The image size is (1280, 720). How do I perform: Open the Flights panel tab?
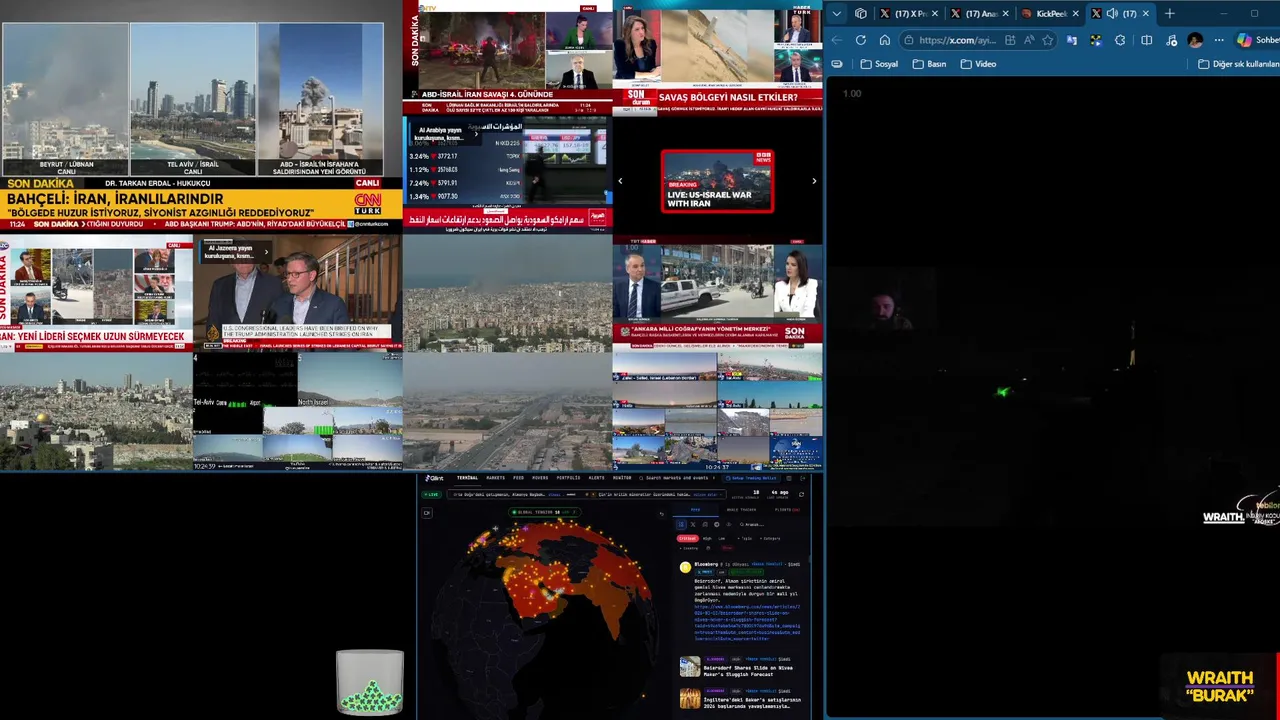pos(787,510)
